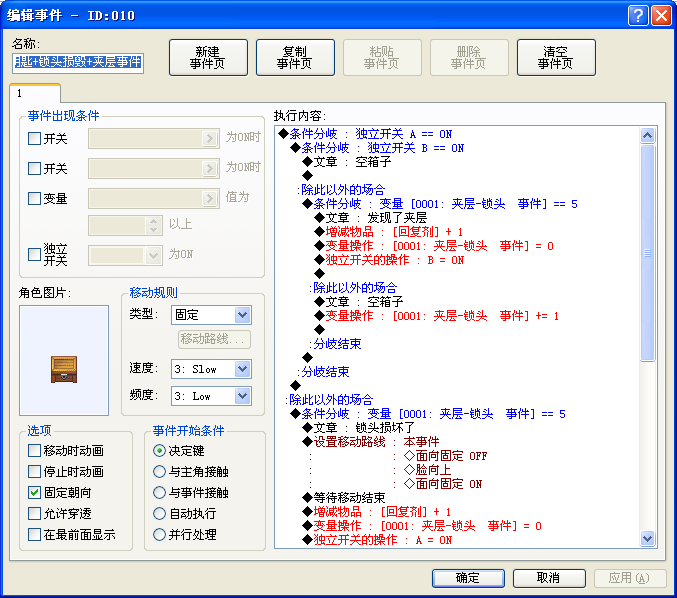Click scrollbar down arrow in command list
This screenshot has height=598, width=677.
pyautogui.click(x=648, y=538)
